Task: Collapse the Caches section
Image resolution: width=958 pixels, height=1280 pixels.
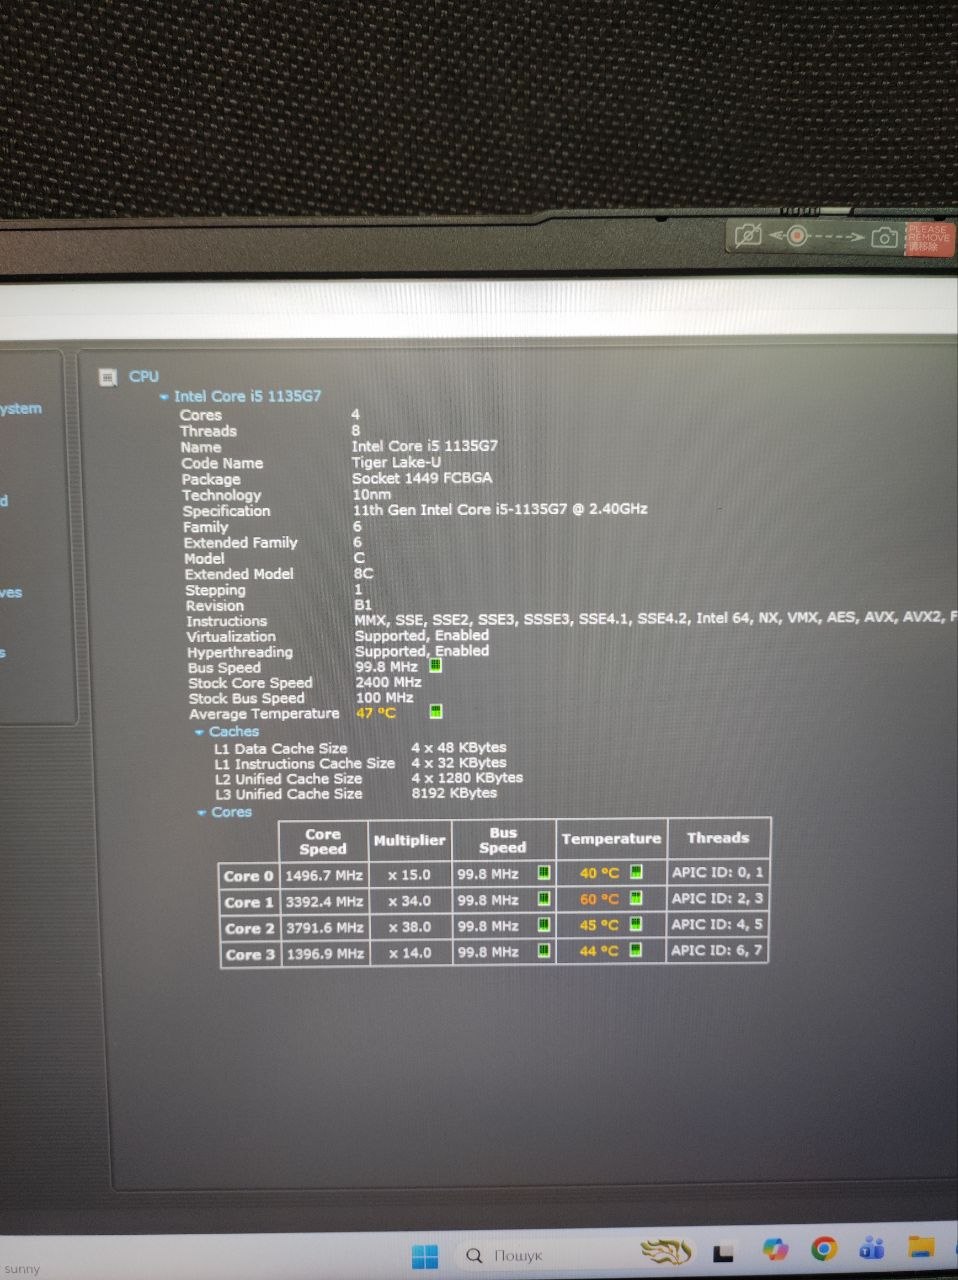Action: (x=199, y=732)
